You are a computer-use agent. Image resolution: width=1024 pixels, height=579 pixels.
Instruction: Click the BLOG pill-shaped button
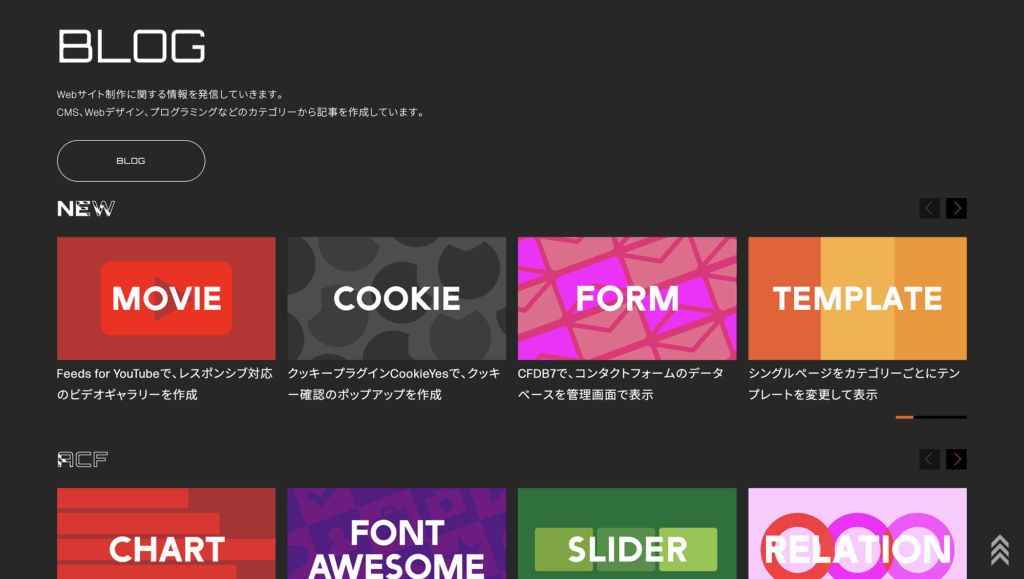click(131, 161)
